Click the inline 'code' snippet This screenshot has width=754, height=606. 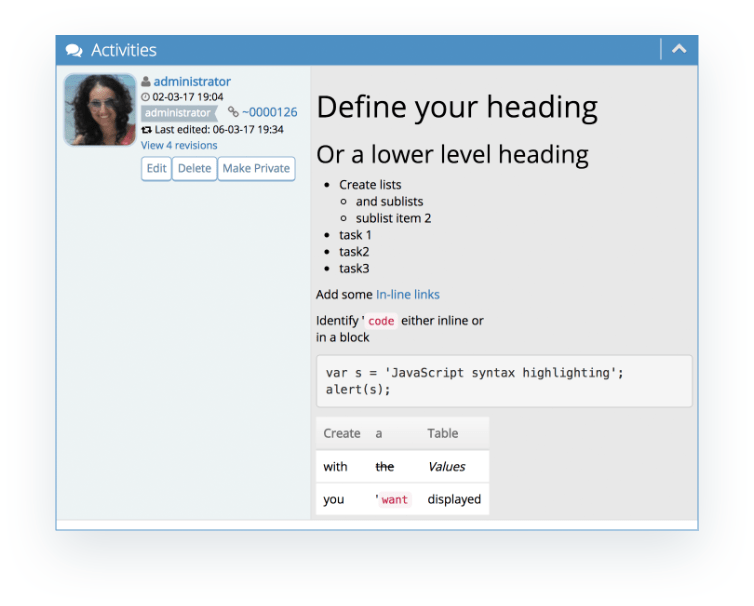(x=381, y=321)
